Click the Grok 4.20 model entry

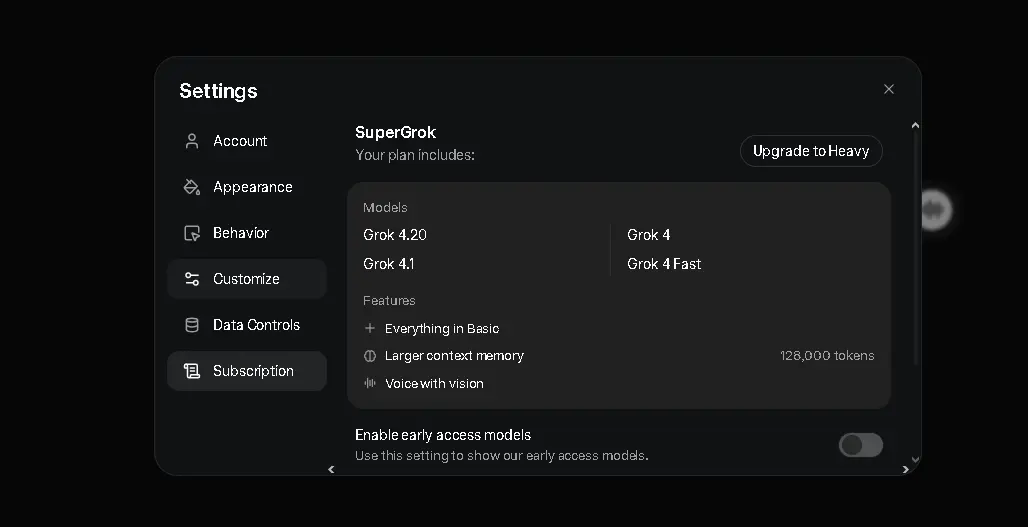[x=395, y=235]
